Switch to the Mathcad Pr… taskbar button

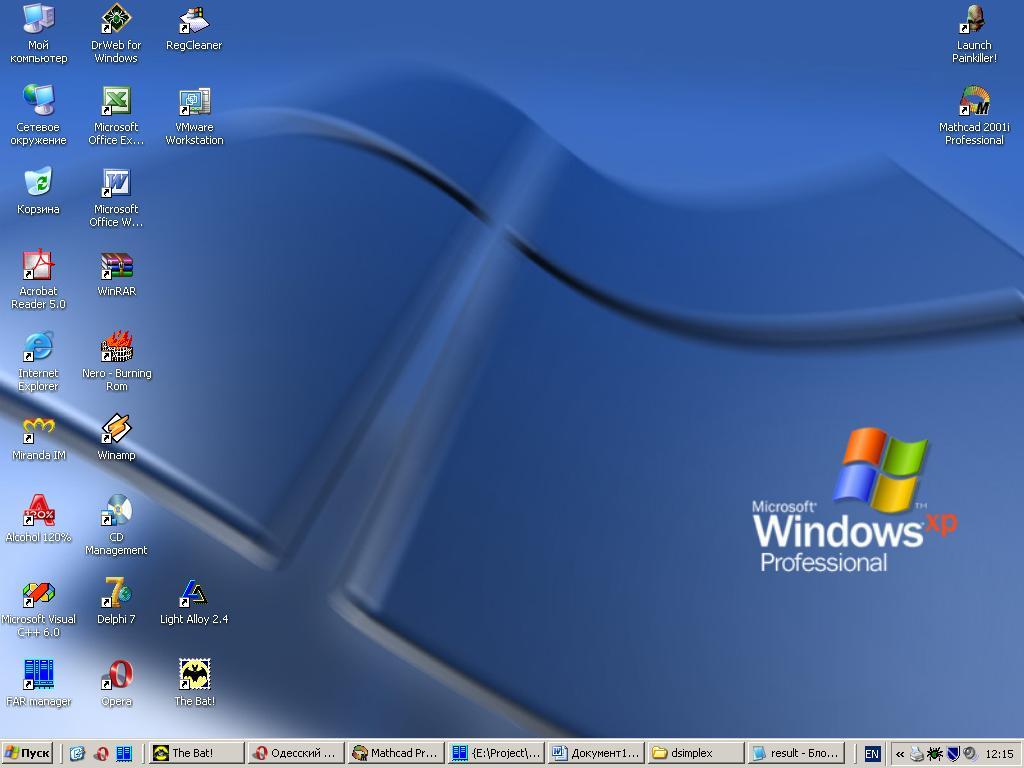396,753
